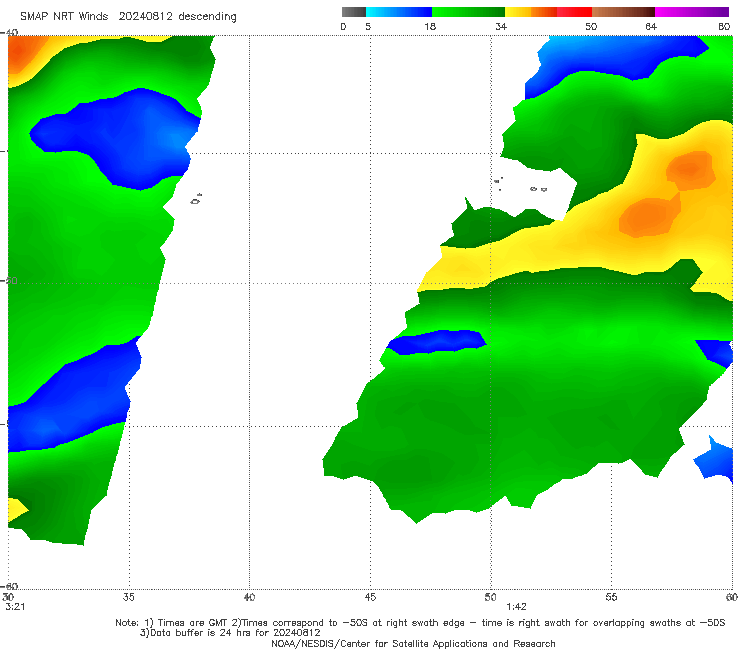Screen dimensions: 740x650
Task: Click the swath time label '3:21'
Action: pyautogui.click(x=15, y=607)
